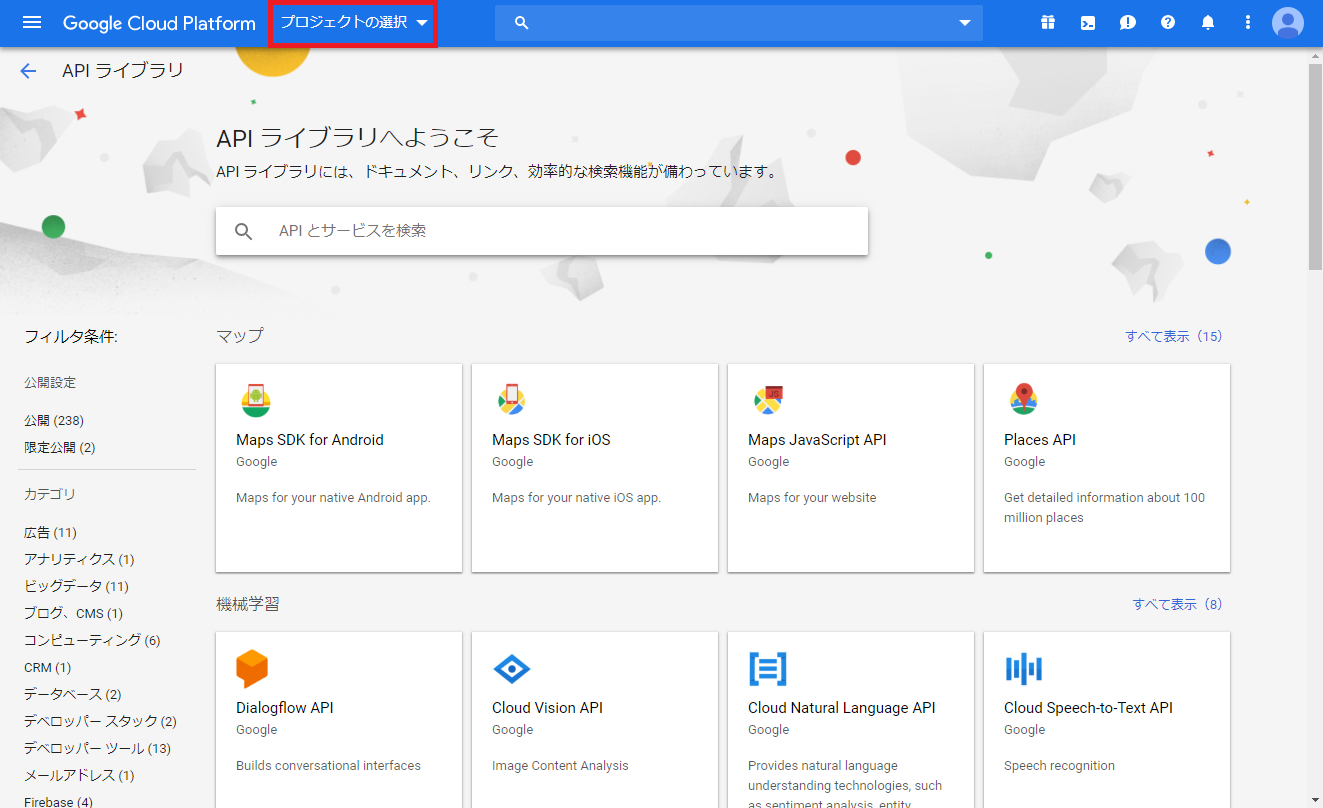Click the magnifier in API search box

pos(244,231)
